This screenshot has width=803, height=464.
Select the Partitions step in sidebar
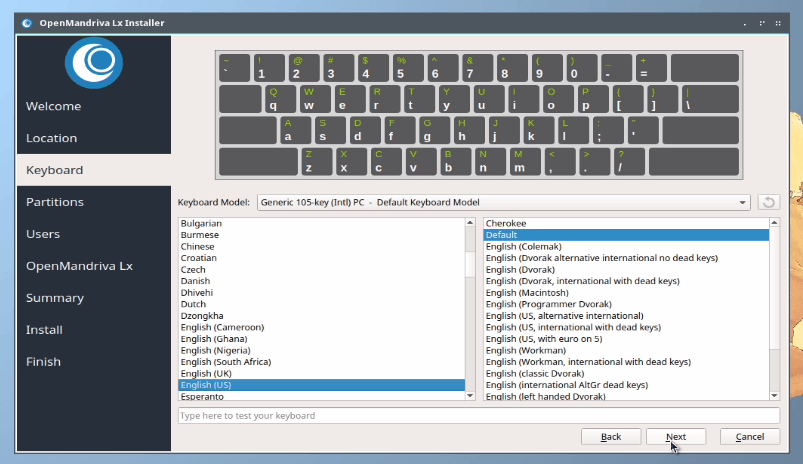pyautogui.click(x=94, y=202)
